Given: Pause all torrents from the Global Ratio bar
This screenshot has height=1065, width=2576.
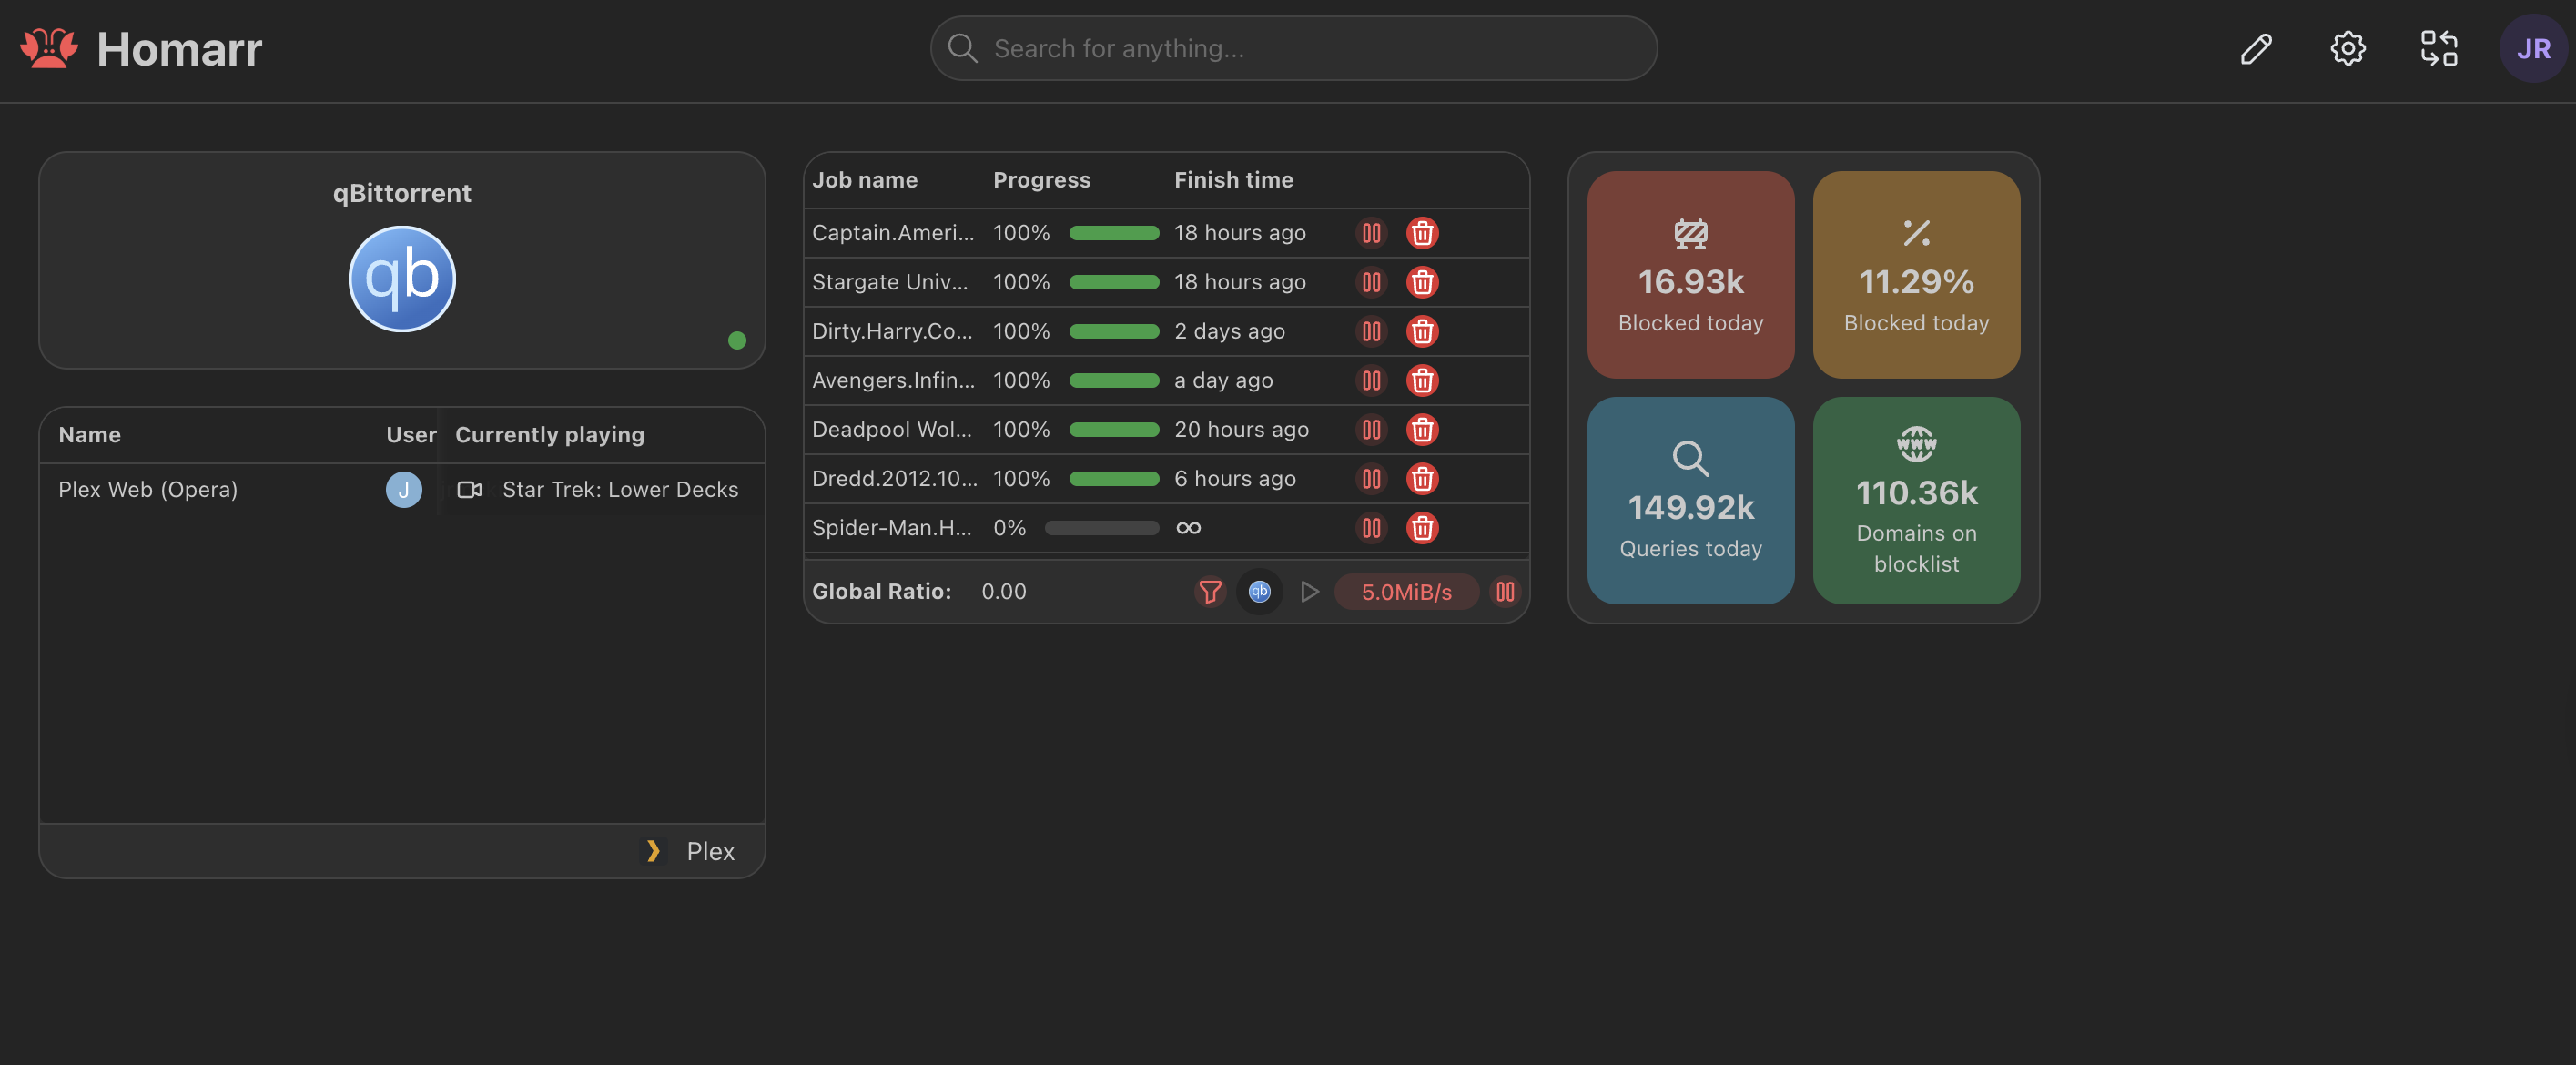Looking at the screenshot, I should [x=1506, y=592].
